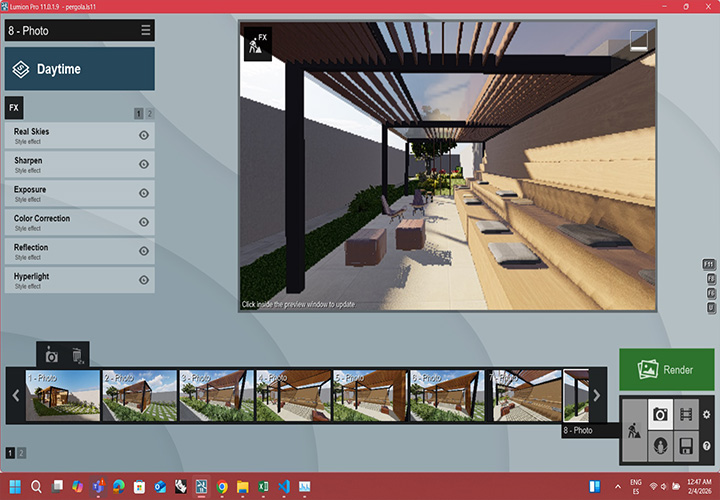The image size is (720, 500).
Task: Select the Color Correction effect
Action: (x=79, y=222)
